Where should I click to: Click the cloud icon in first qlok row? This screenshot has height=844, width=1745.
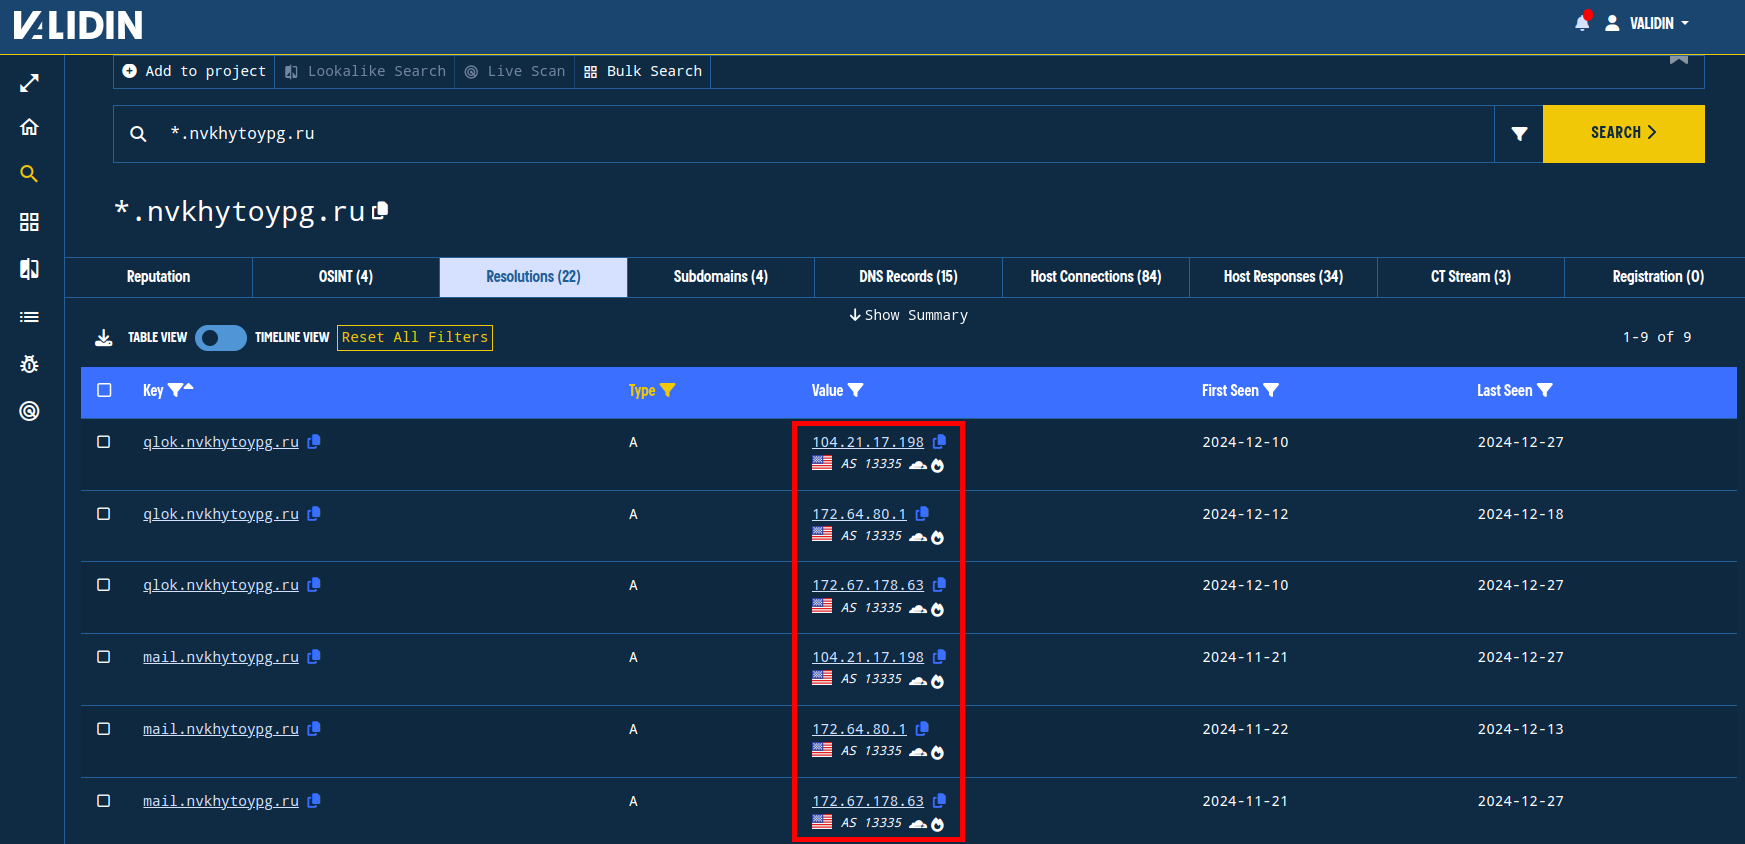coord(917,465)
